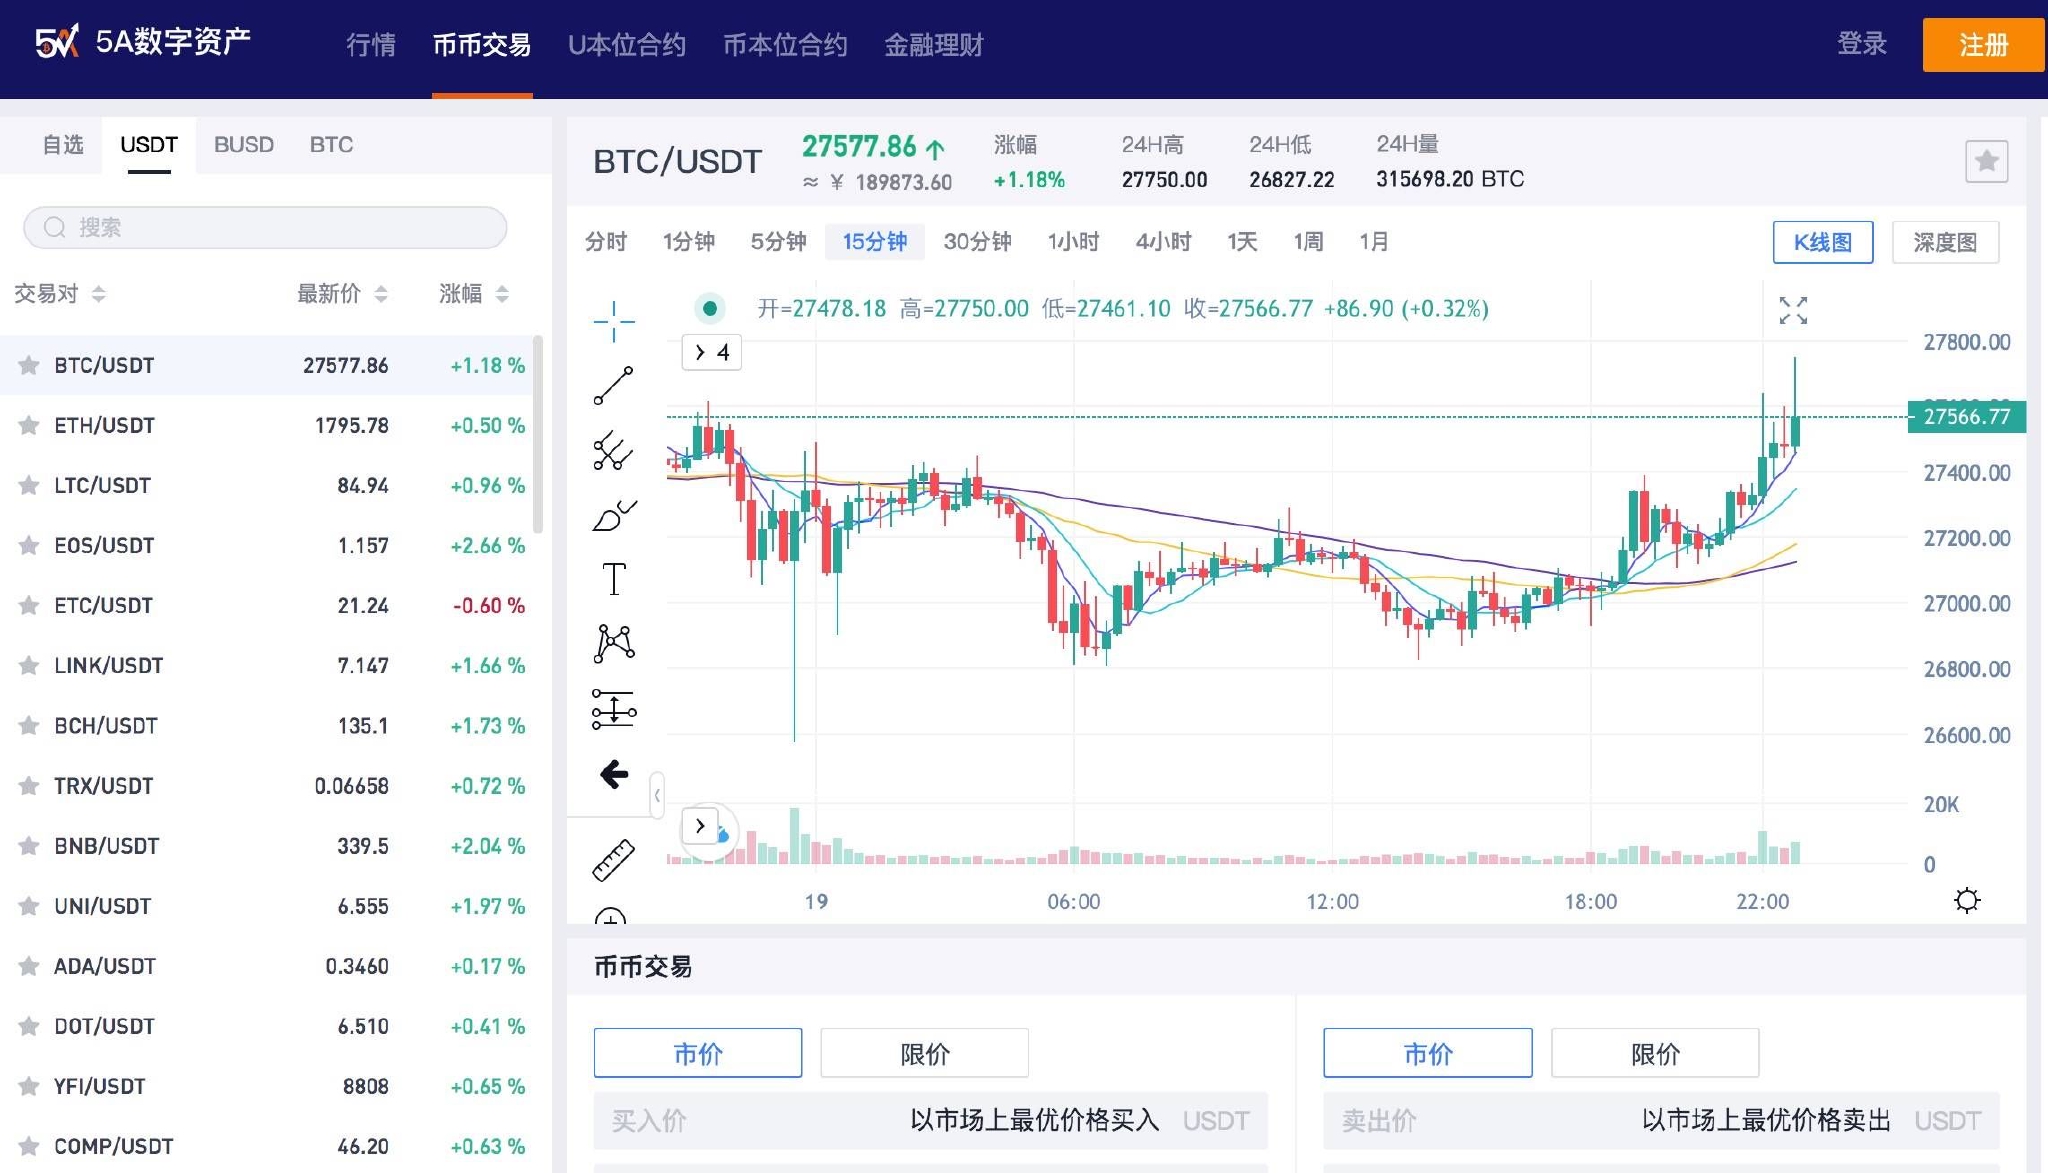Collapse the drawing toolbar with the chevron
This screenshot has height=1173, width=2048.
pos(657,795)
